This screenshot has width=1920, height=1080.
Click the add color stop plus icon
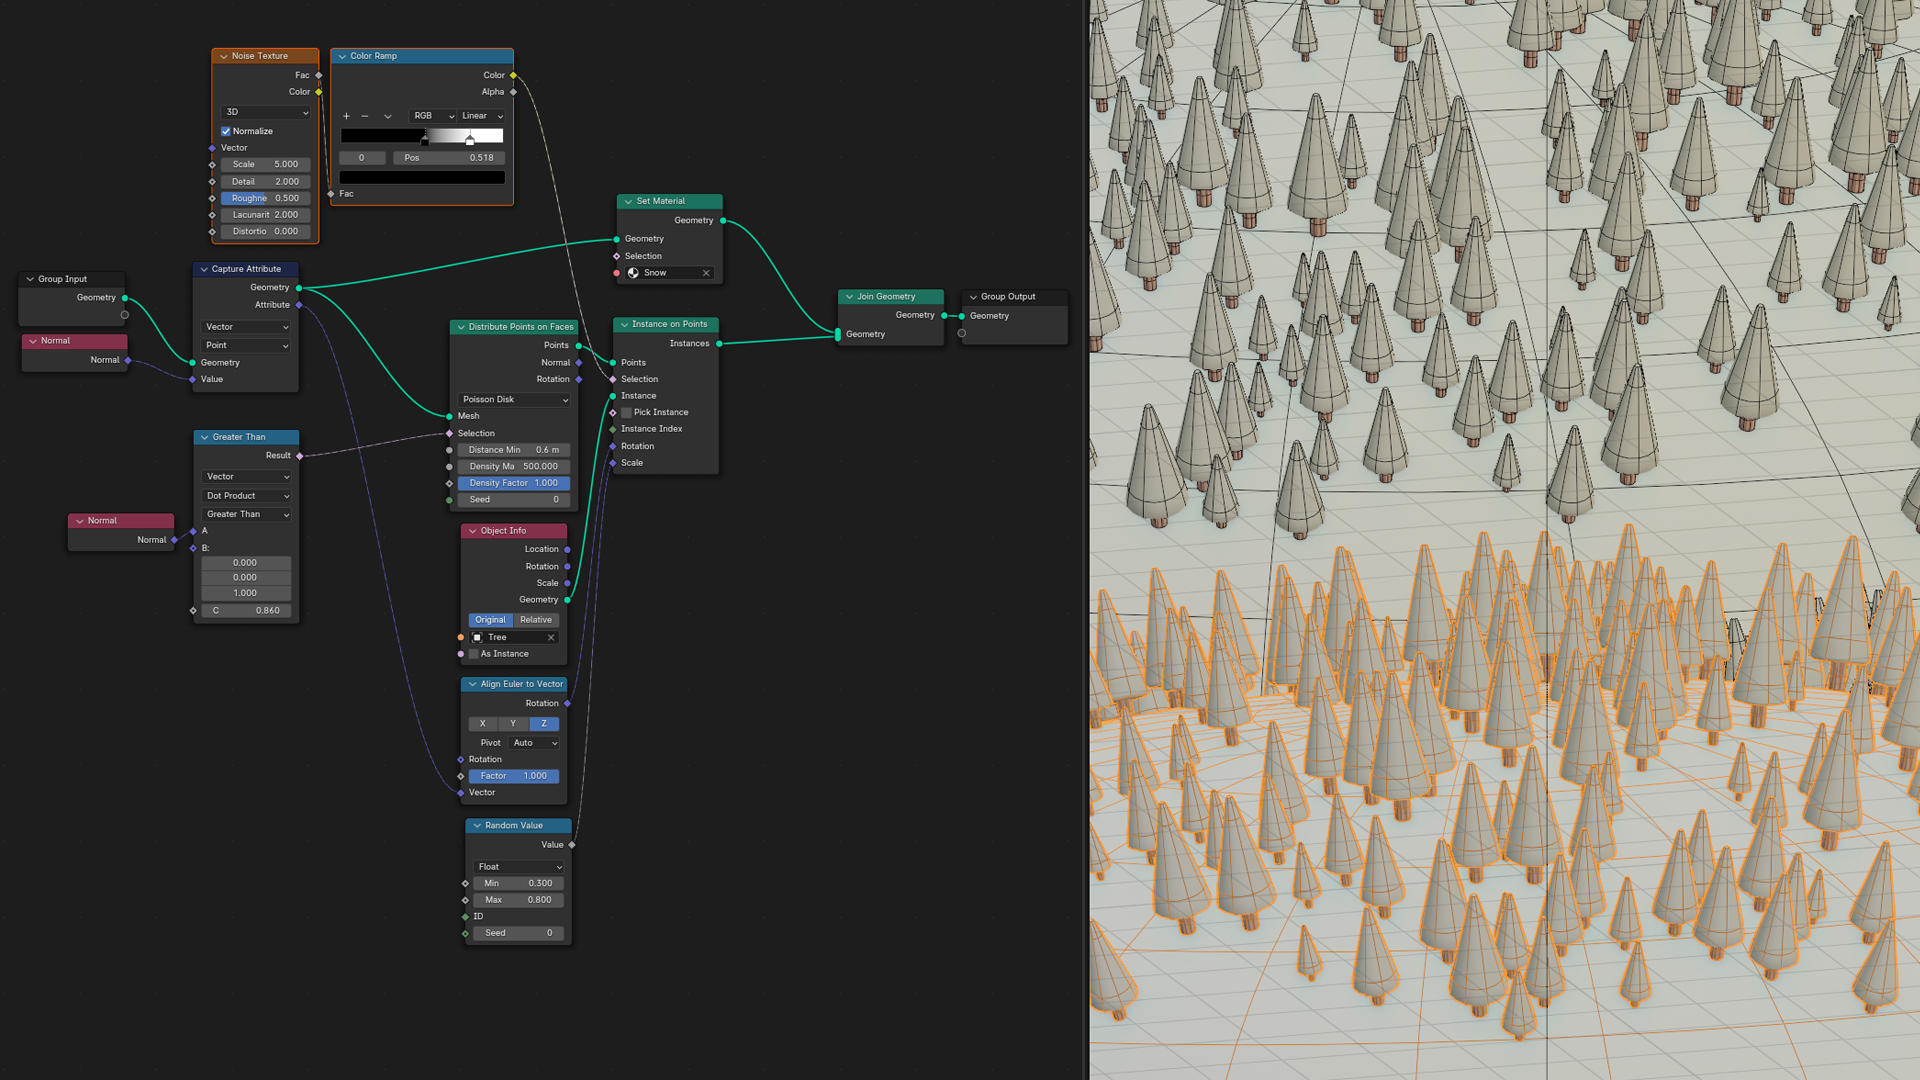[x=346, y=116]
